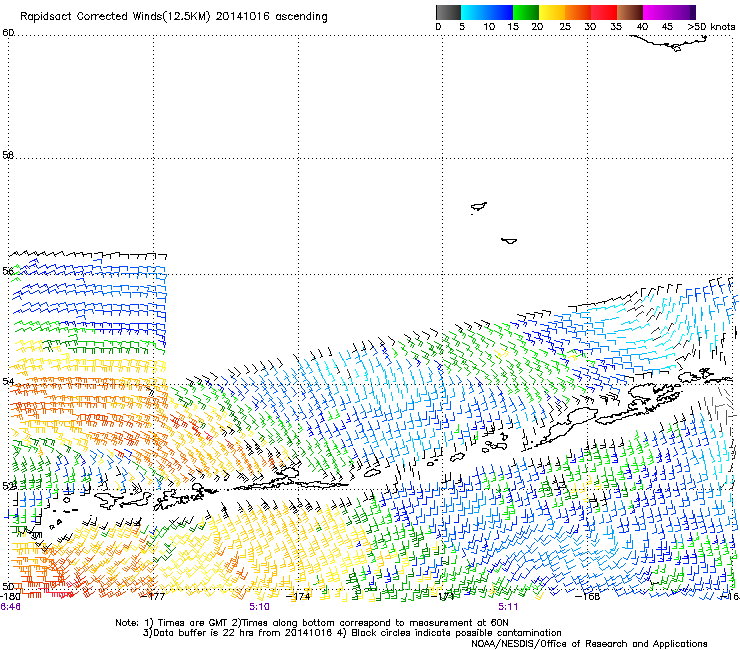Image resolution: width=740 pixels, height=650 pixels.
Task: Click the brown 35-40 knots legend swatch
Action: tap(630, 12)
